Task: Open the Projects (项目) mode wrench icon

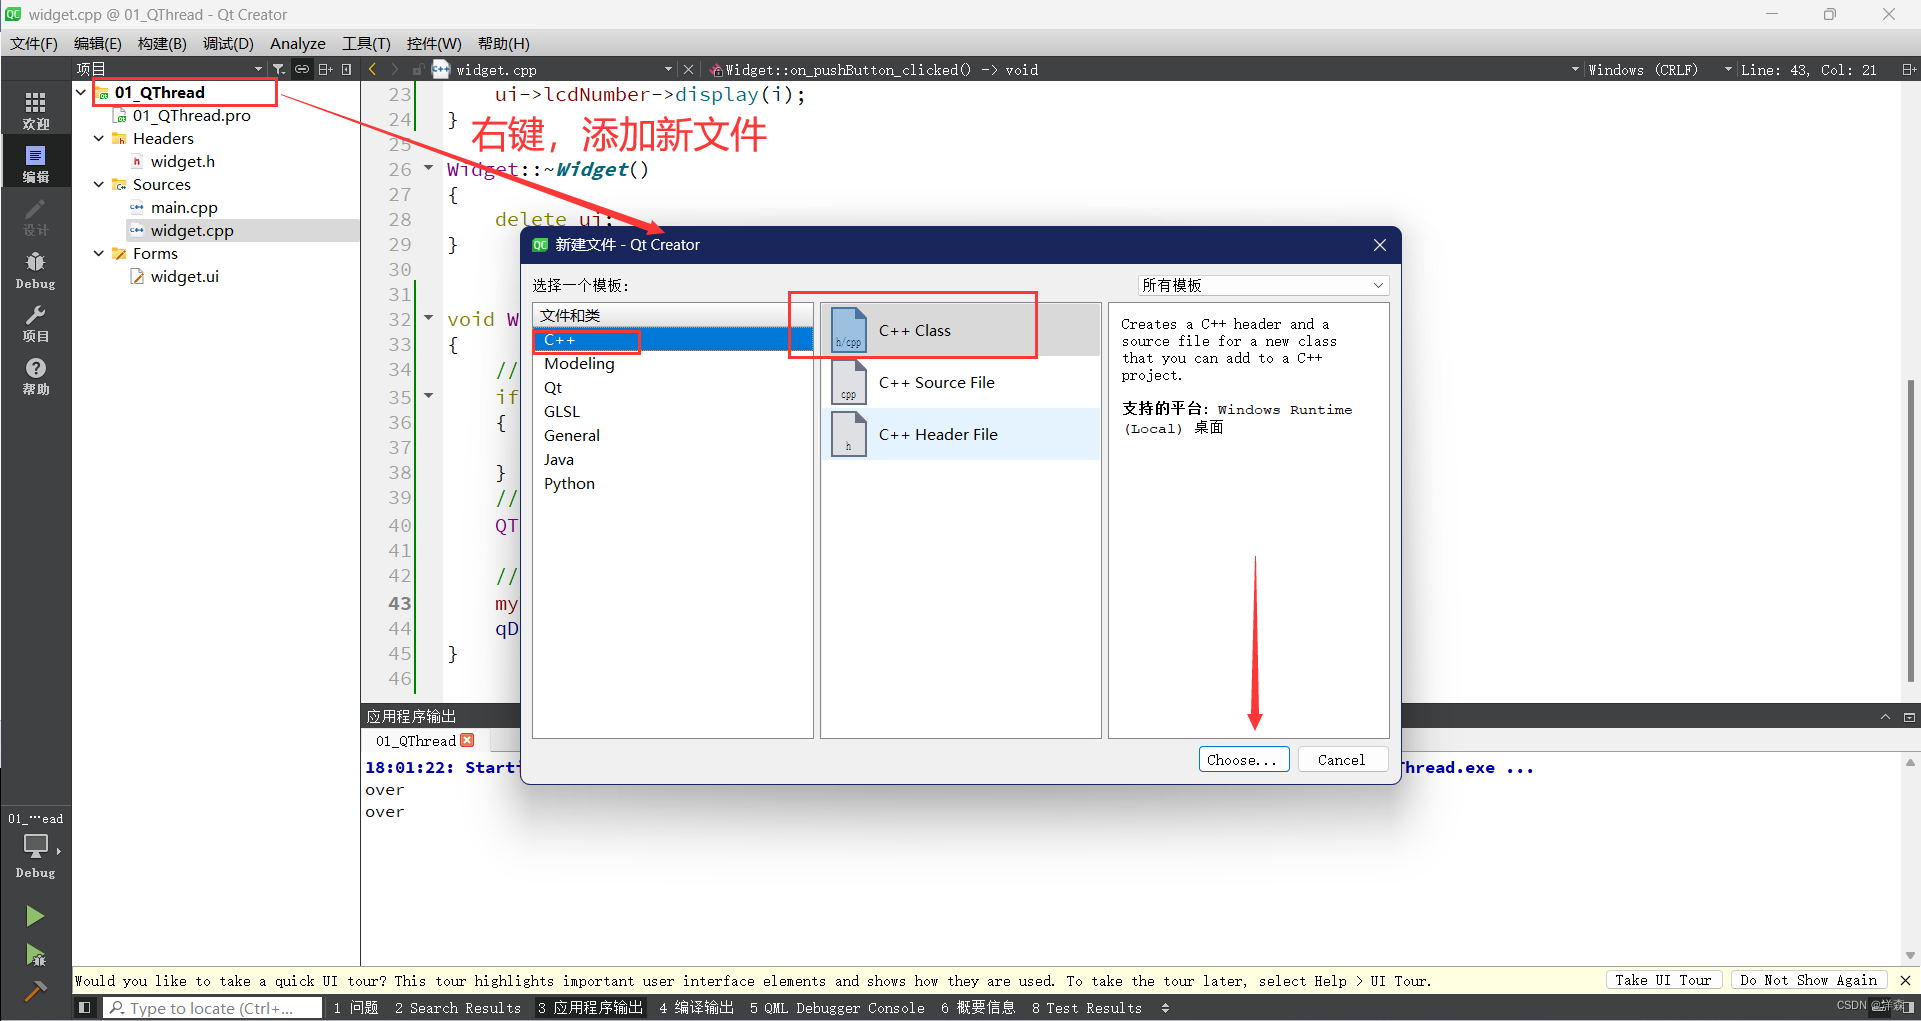Action: 36,323
